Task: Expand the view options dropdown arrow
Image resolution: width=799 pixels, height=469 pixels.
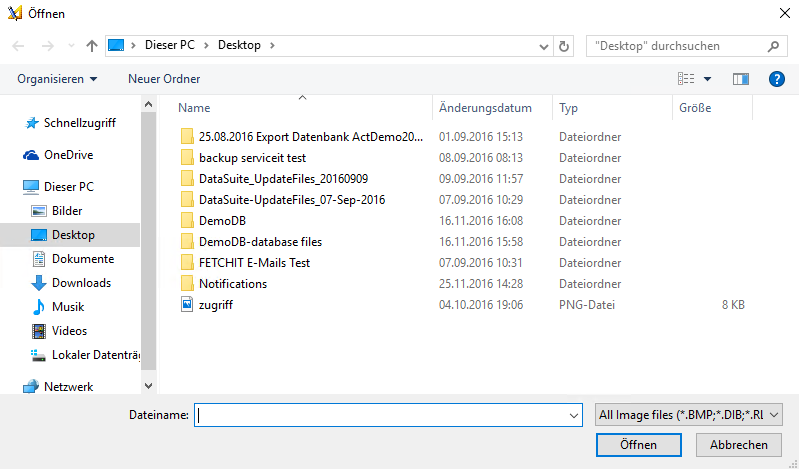Action: click(707, 79)
